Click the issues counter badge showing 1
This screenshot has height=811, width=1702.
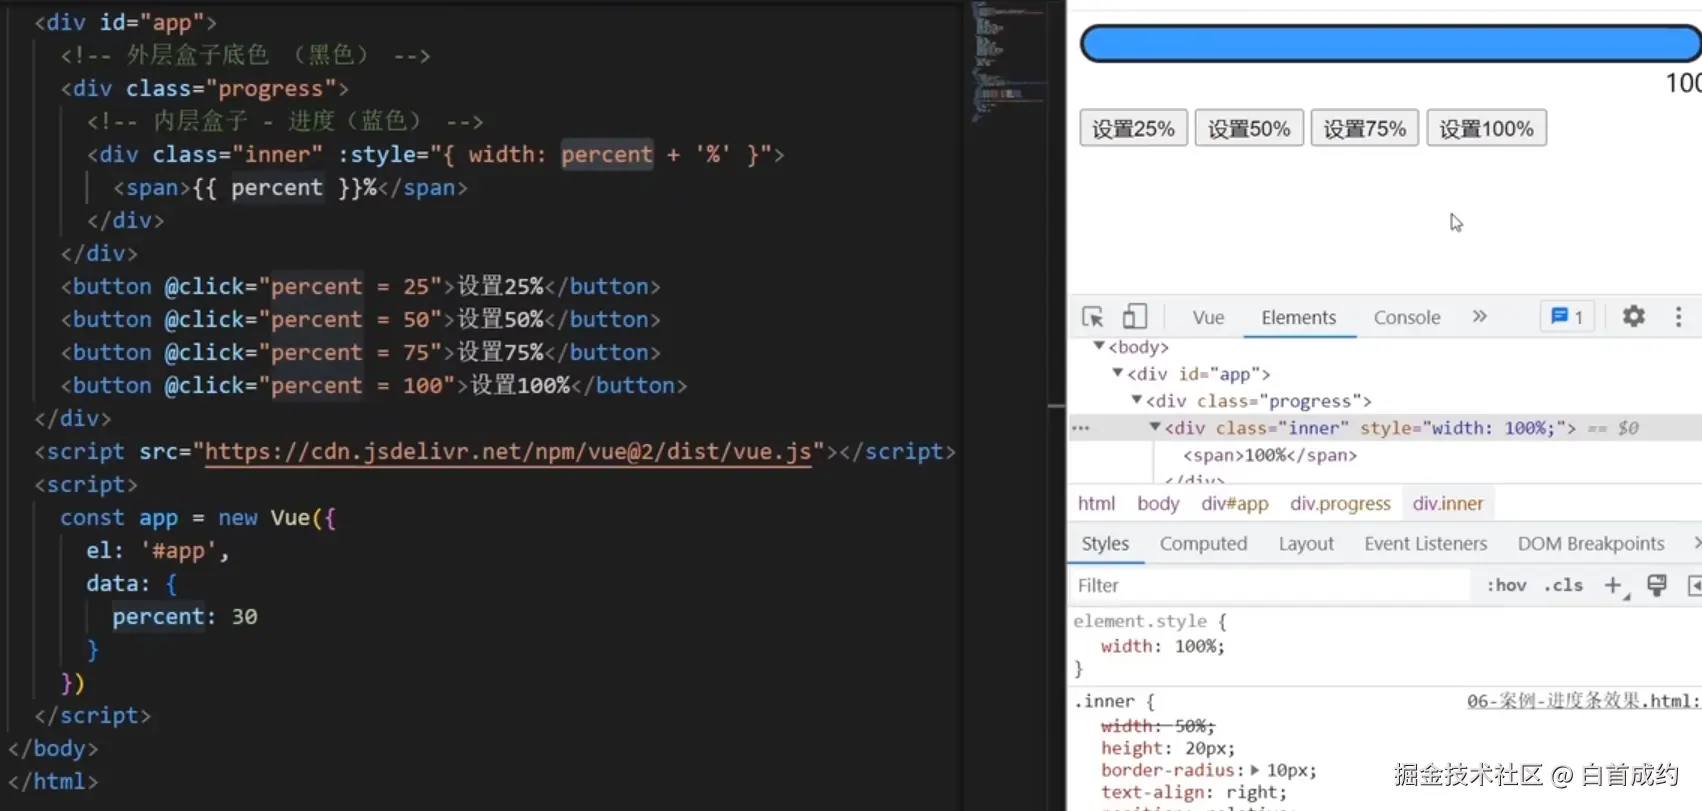pyautogui.click(x=1566, y=317)
